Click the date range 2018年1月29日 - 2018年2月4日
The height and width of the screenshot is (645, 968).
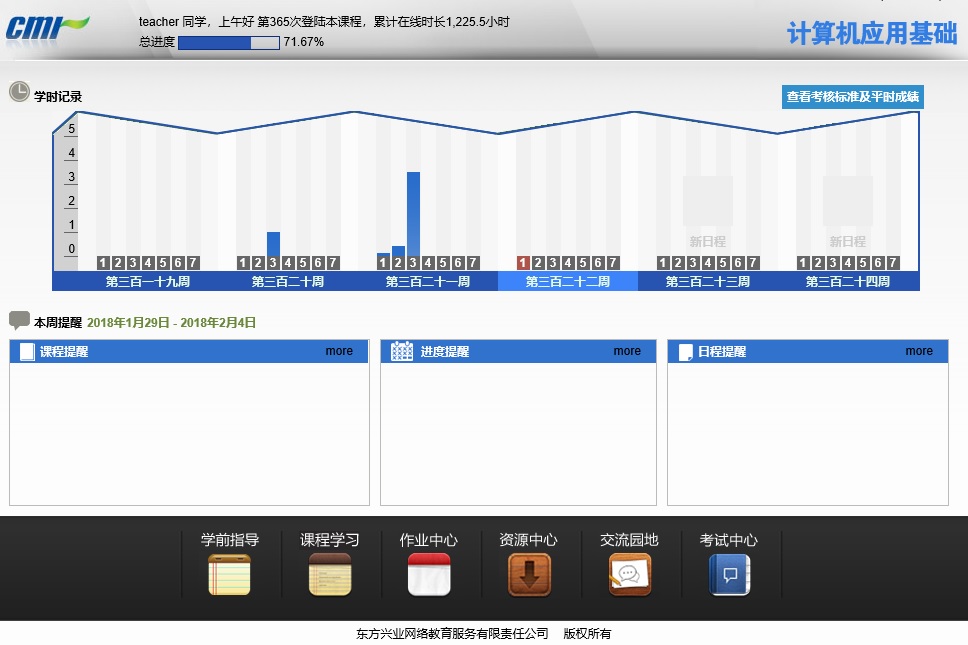171,322
